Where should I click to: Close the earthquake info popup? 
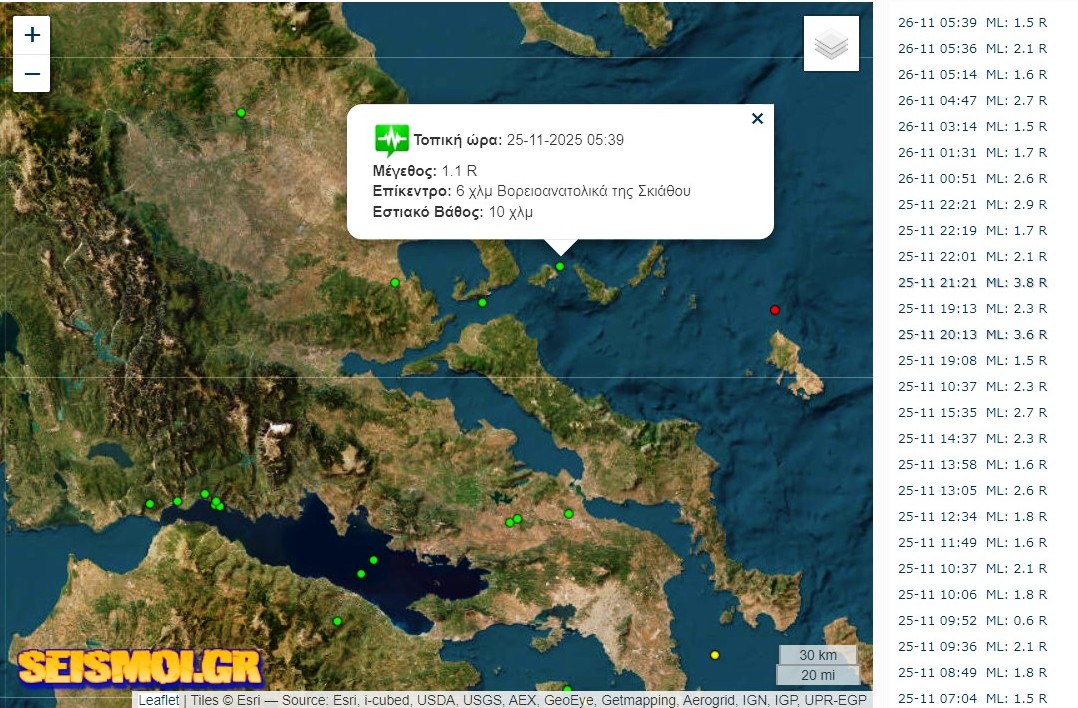(758, 119)
